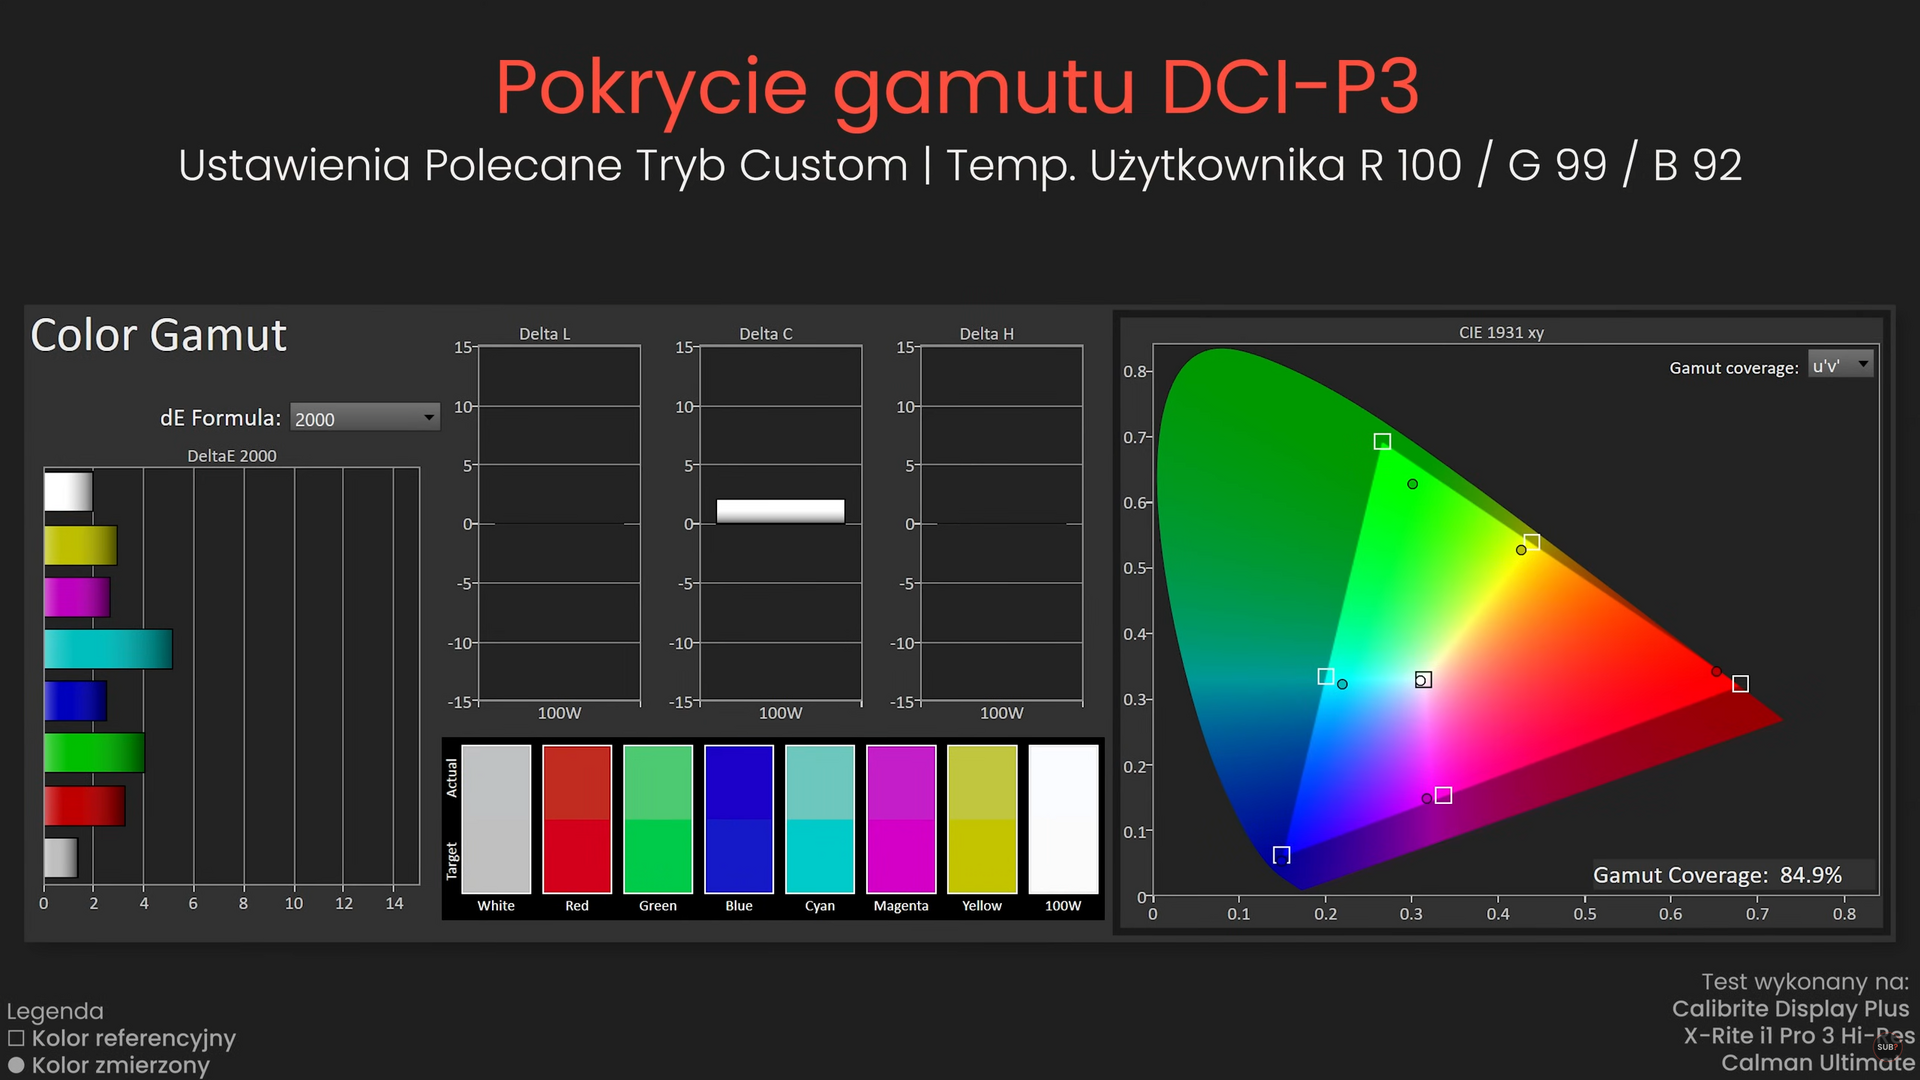Click the green DeltaE 2000 bar
The image size is (1920, 1080).
(x=94, y=753)
